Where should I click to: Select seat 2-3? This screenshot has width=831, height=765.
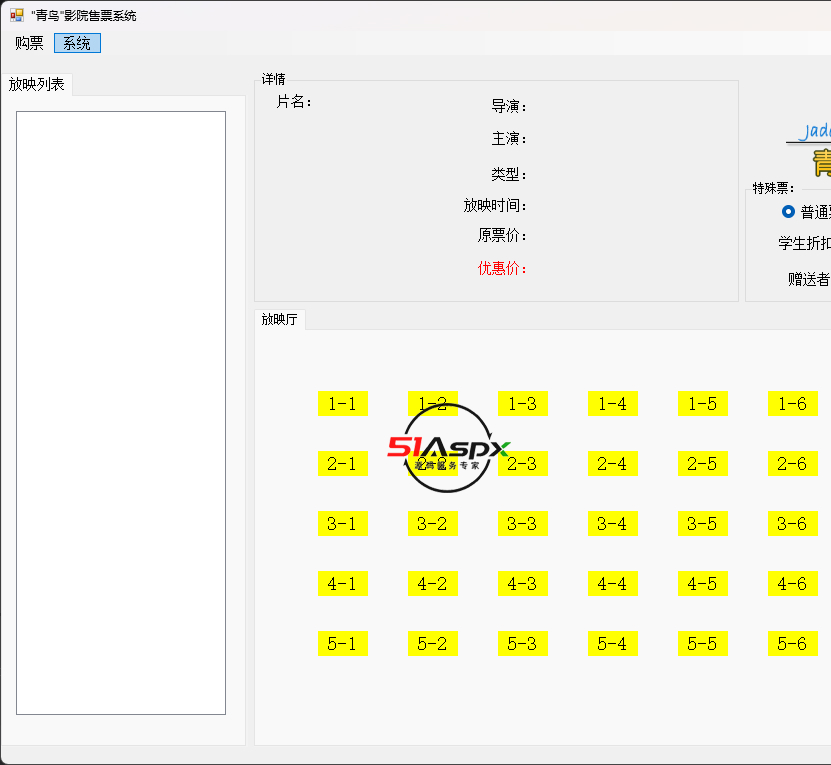pyautogui.click(x=523, y=463)
